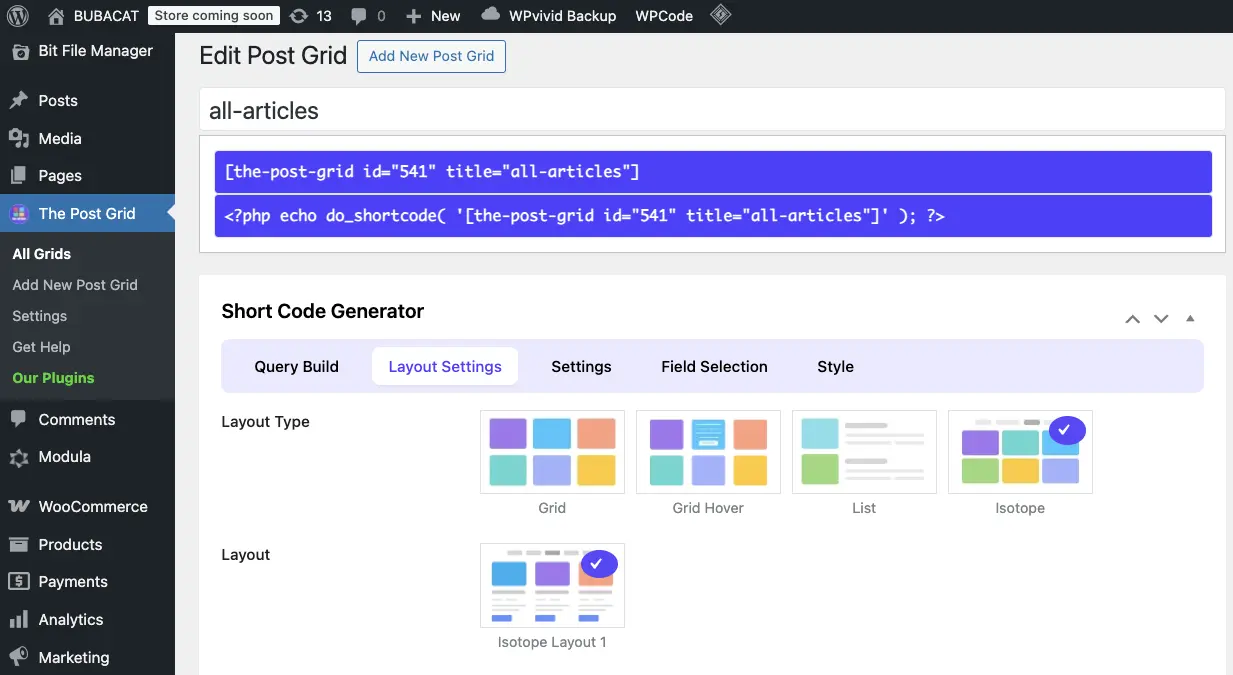The height and width of the screenshot is (675, 1233).
Task: Select the Grid layout type
Action: click(x=552, y=451)
